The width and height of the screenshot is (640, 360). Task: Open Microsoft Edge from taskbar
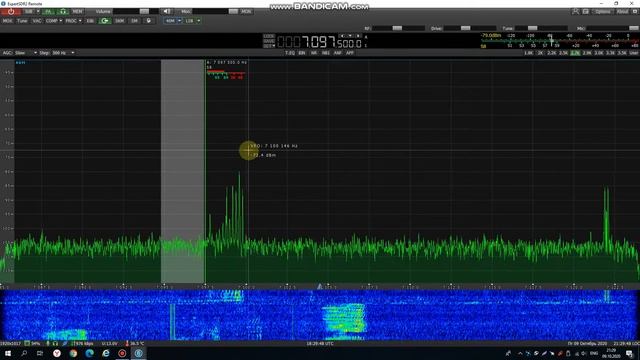coord(89,353)
